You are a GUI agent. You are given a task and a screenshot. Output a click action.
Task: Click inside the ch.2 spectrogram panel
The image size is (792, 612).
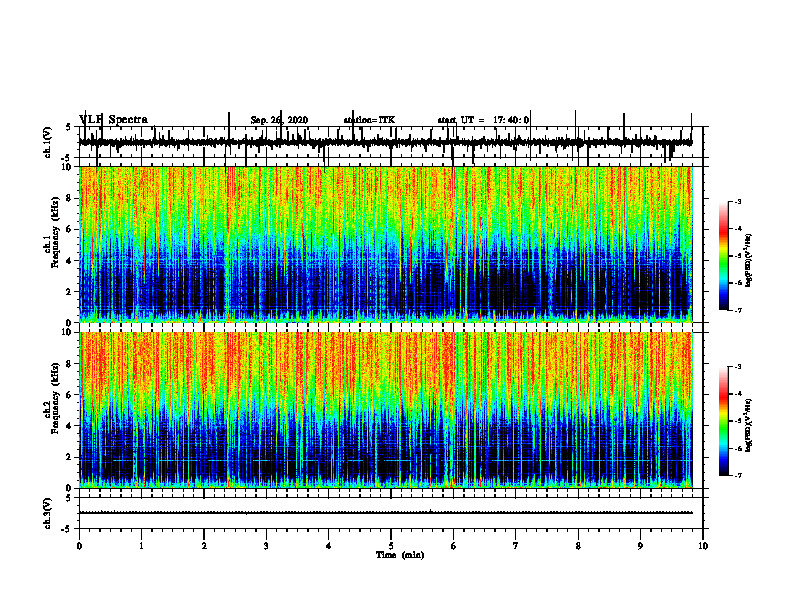(x=385, y=410)
